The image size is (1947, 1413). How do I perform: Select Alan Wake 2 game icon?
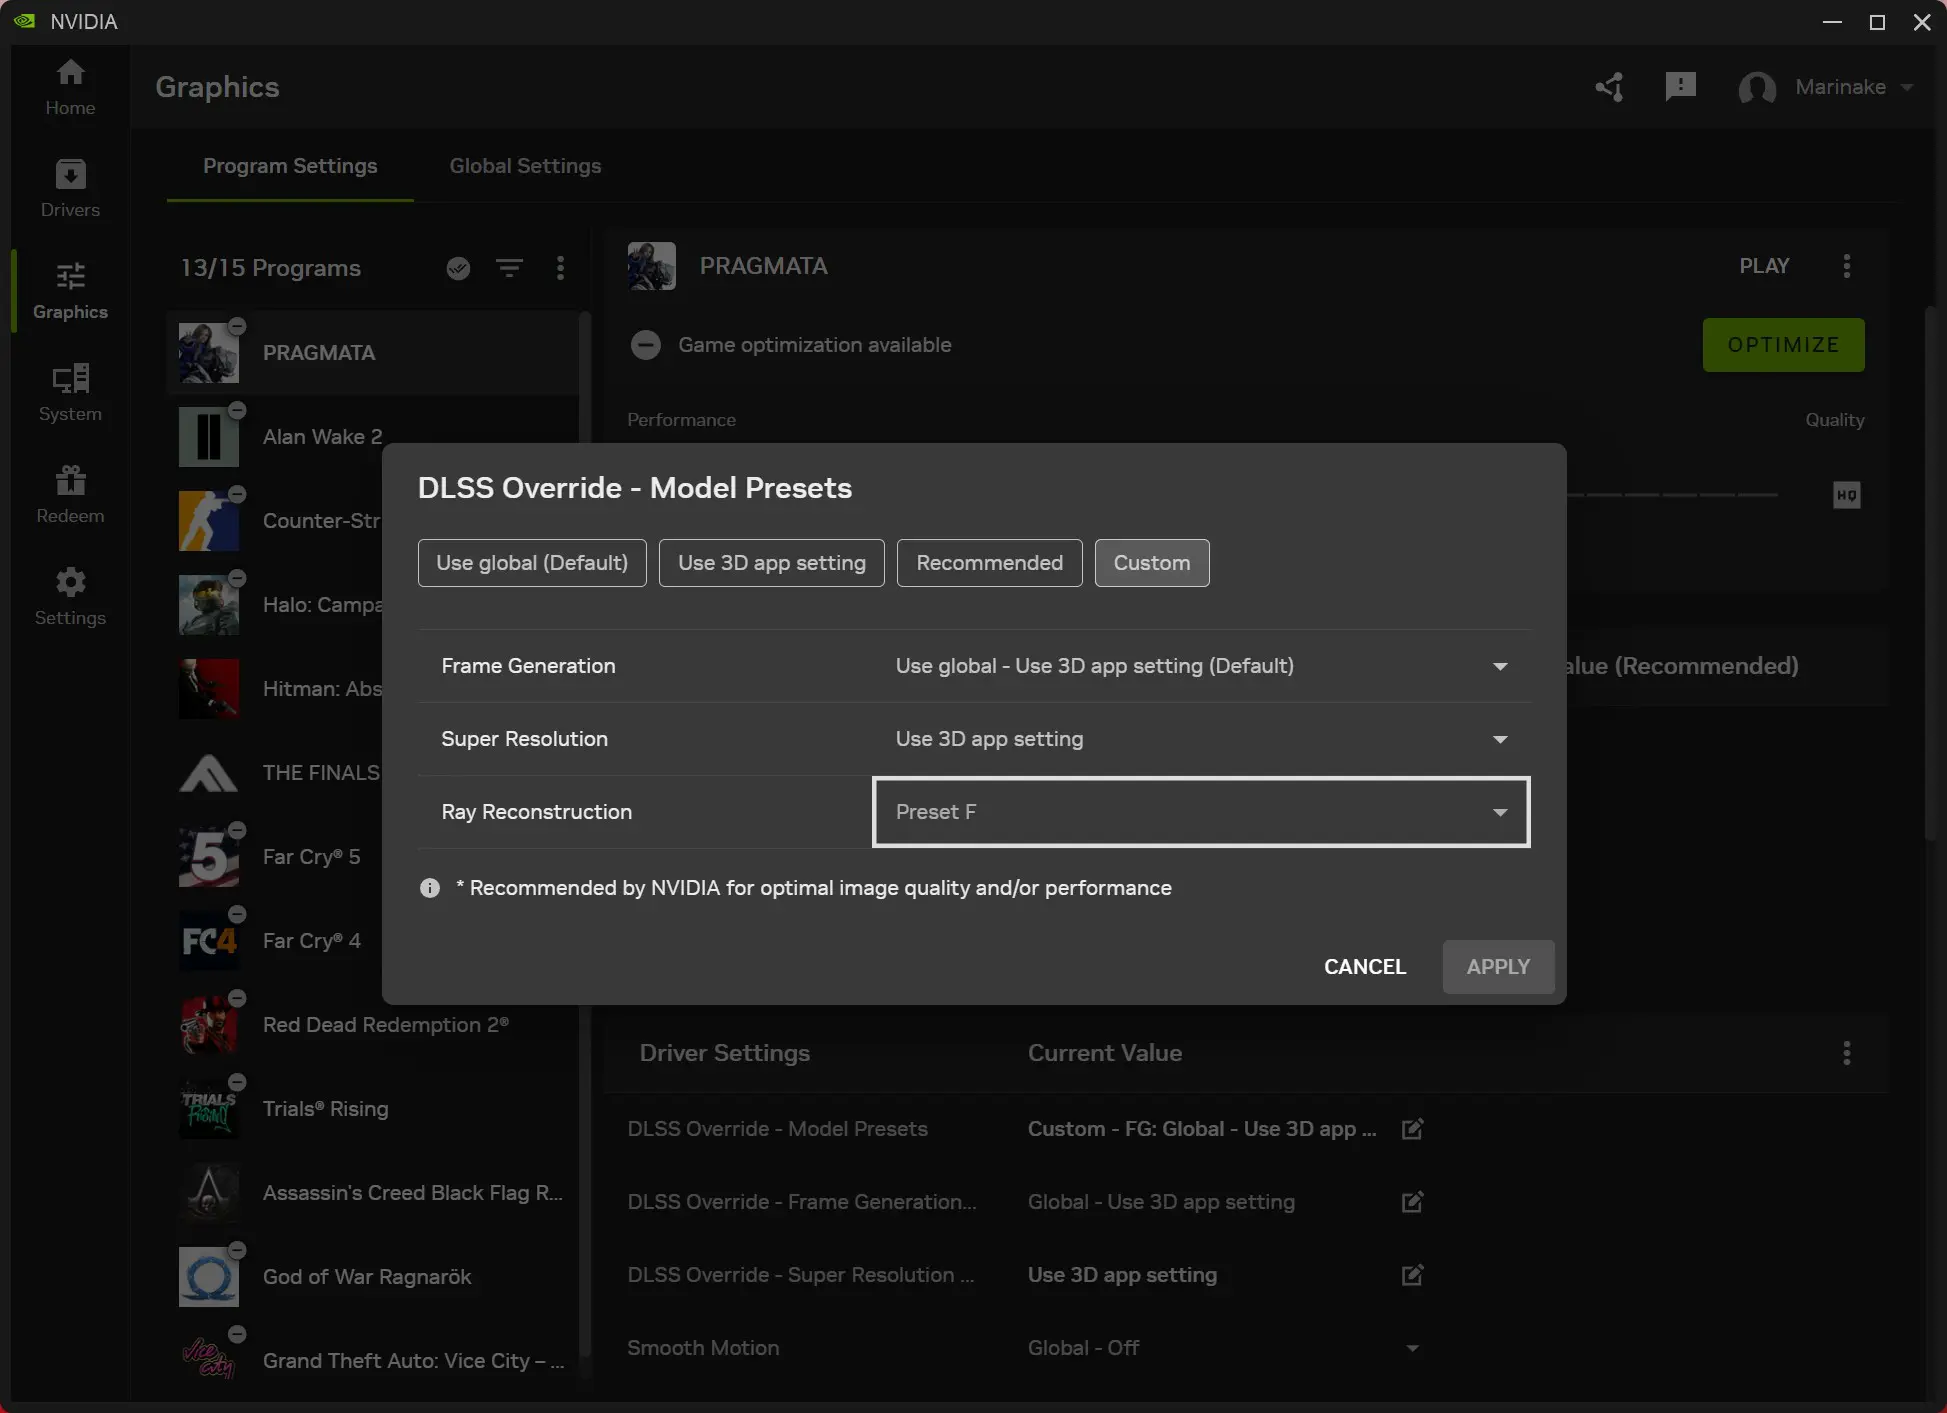pyautogui.click(x=209, y=437)
